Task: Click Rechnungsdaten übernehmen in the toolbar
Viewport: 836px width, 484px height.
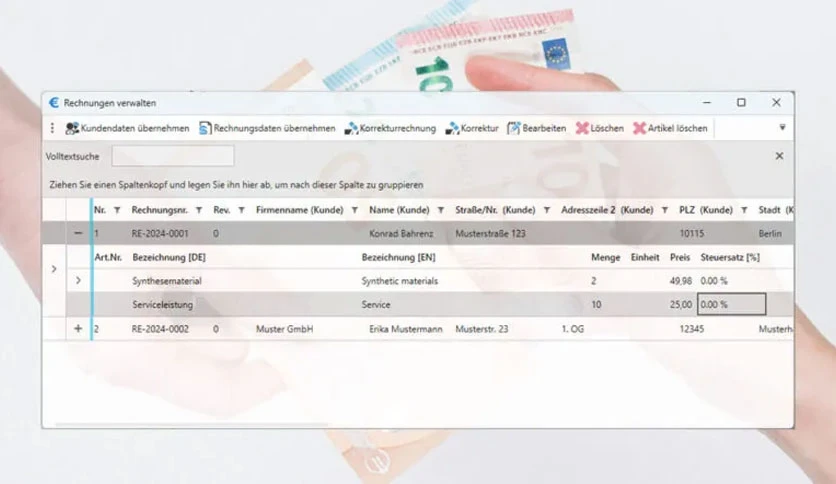Action: pos(267,128)
